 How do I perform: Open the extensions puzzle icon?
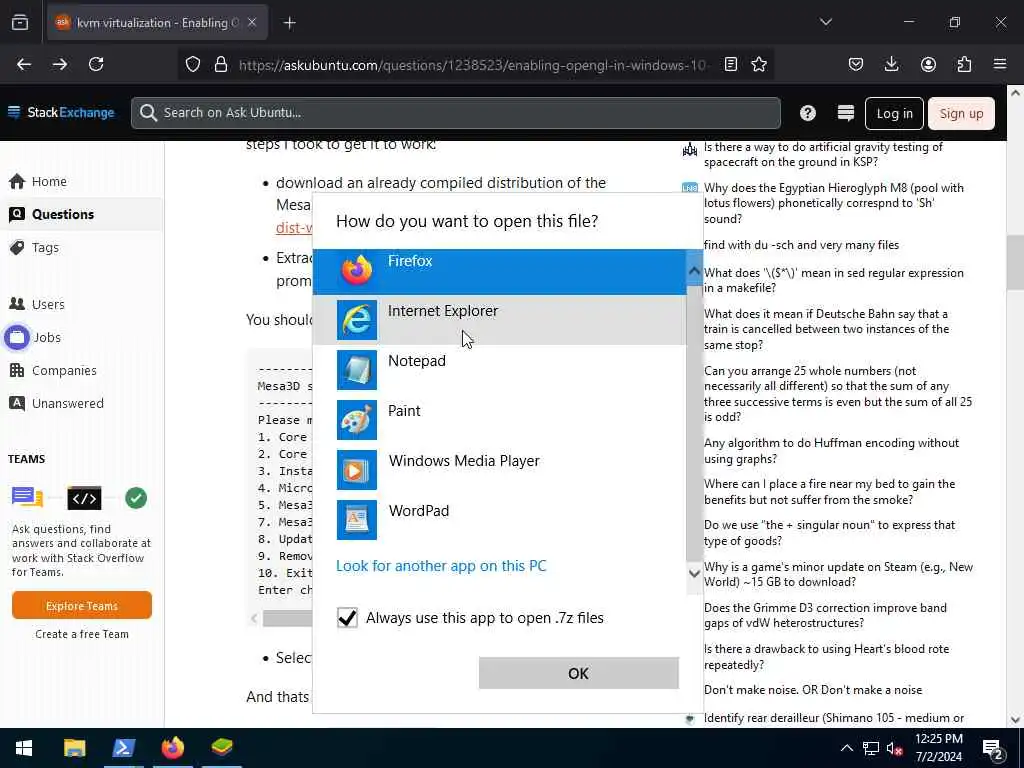pyautogui.click(x=964, y=64)
